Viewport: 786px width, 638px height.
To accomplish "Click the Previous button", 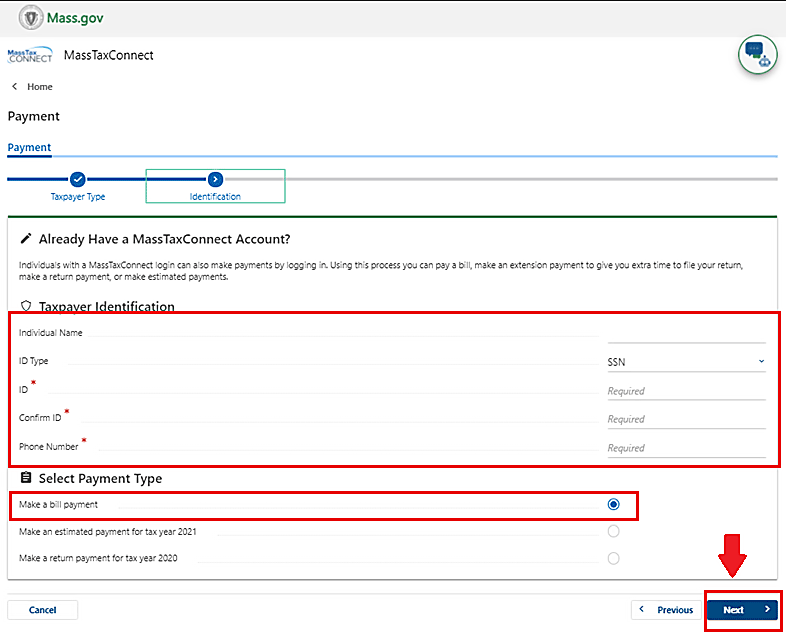I will tap(666, 610).
